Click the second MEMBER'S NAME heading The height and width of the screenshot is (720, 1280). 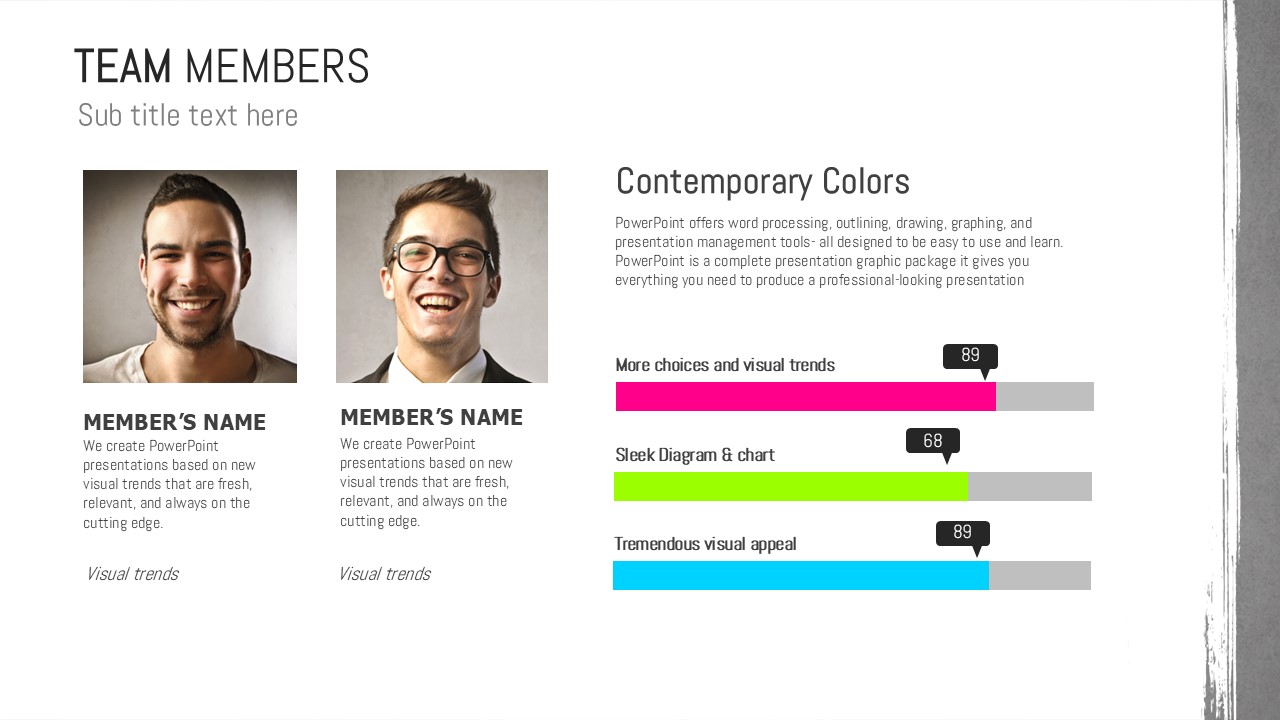431,417
